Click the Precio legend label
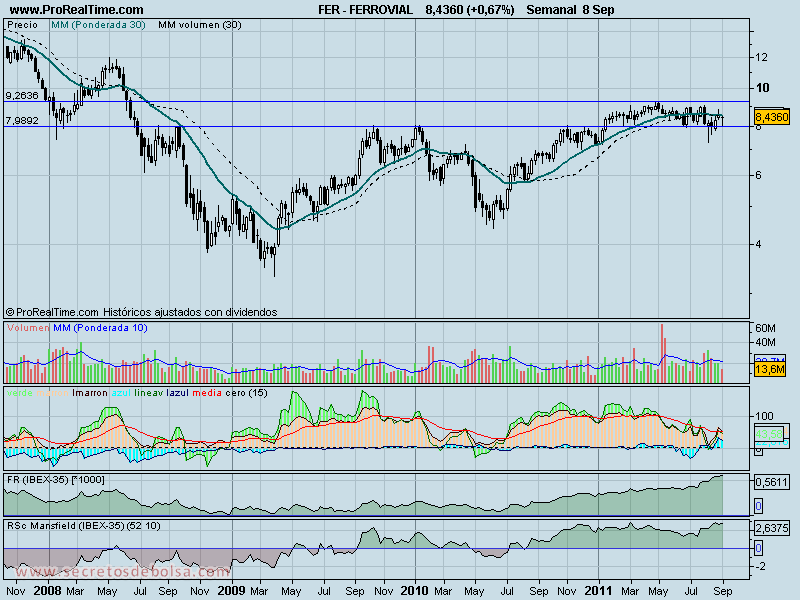Screen dimensions: 800x600 pos(22,25)
